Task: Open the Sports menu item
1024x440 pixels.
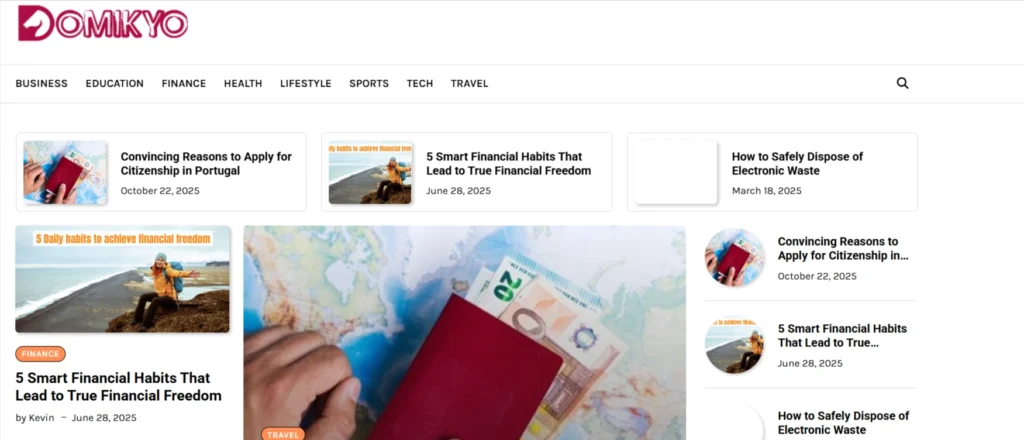Action: [369, 84]
